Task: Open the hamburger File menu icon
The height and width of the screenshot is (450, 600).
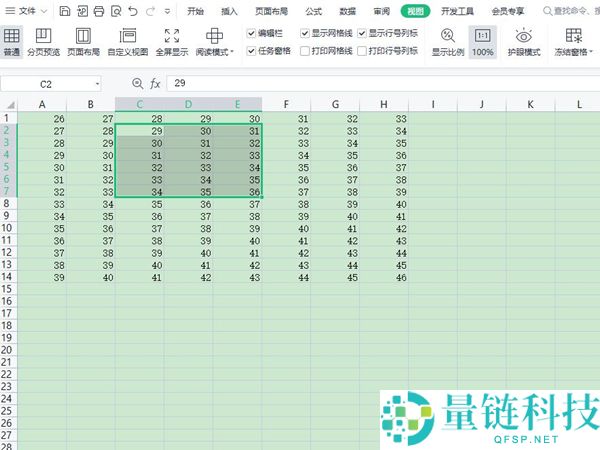Action: 10,11
